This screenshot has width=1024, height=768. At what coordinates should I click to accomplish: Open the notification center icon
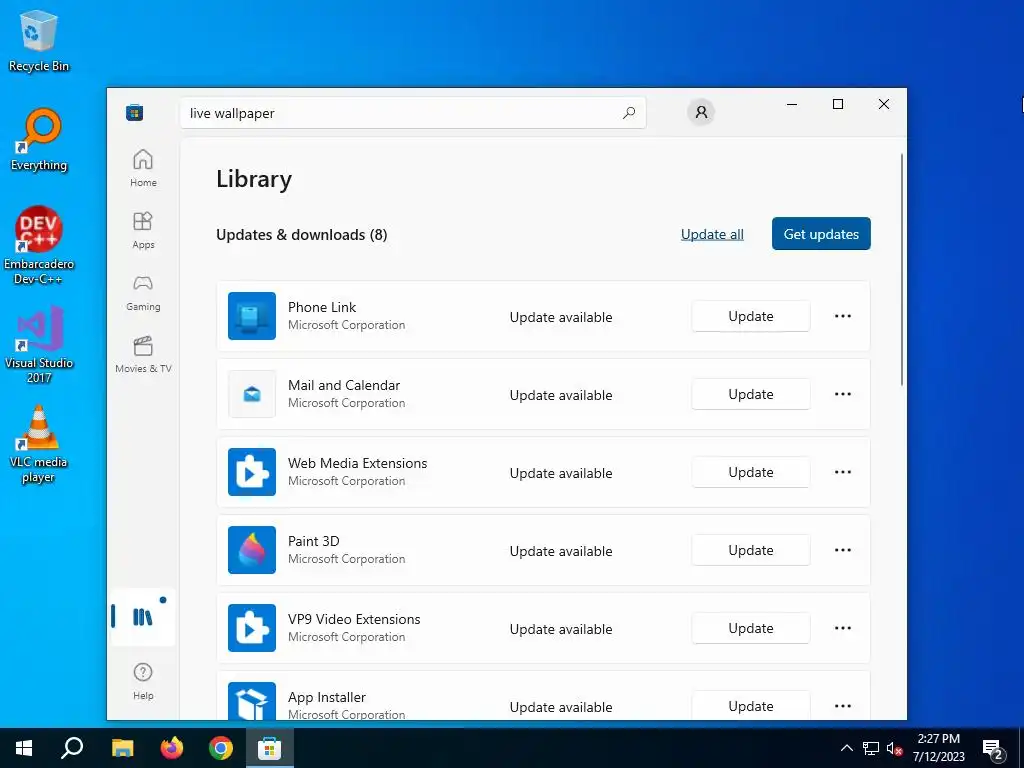[994, 749]
